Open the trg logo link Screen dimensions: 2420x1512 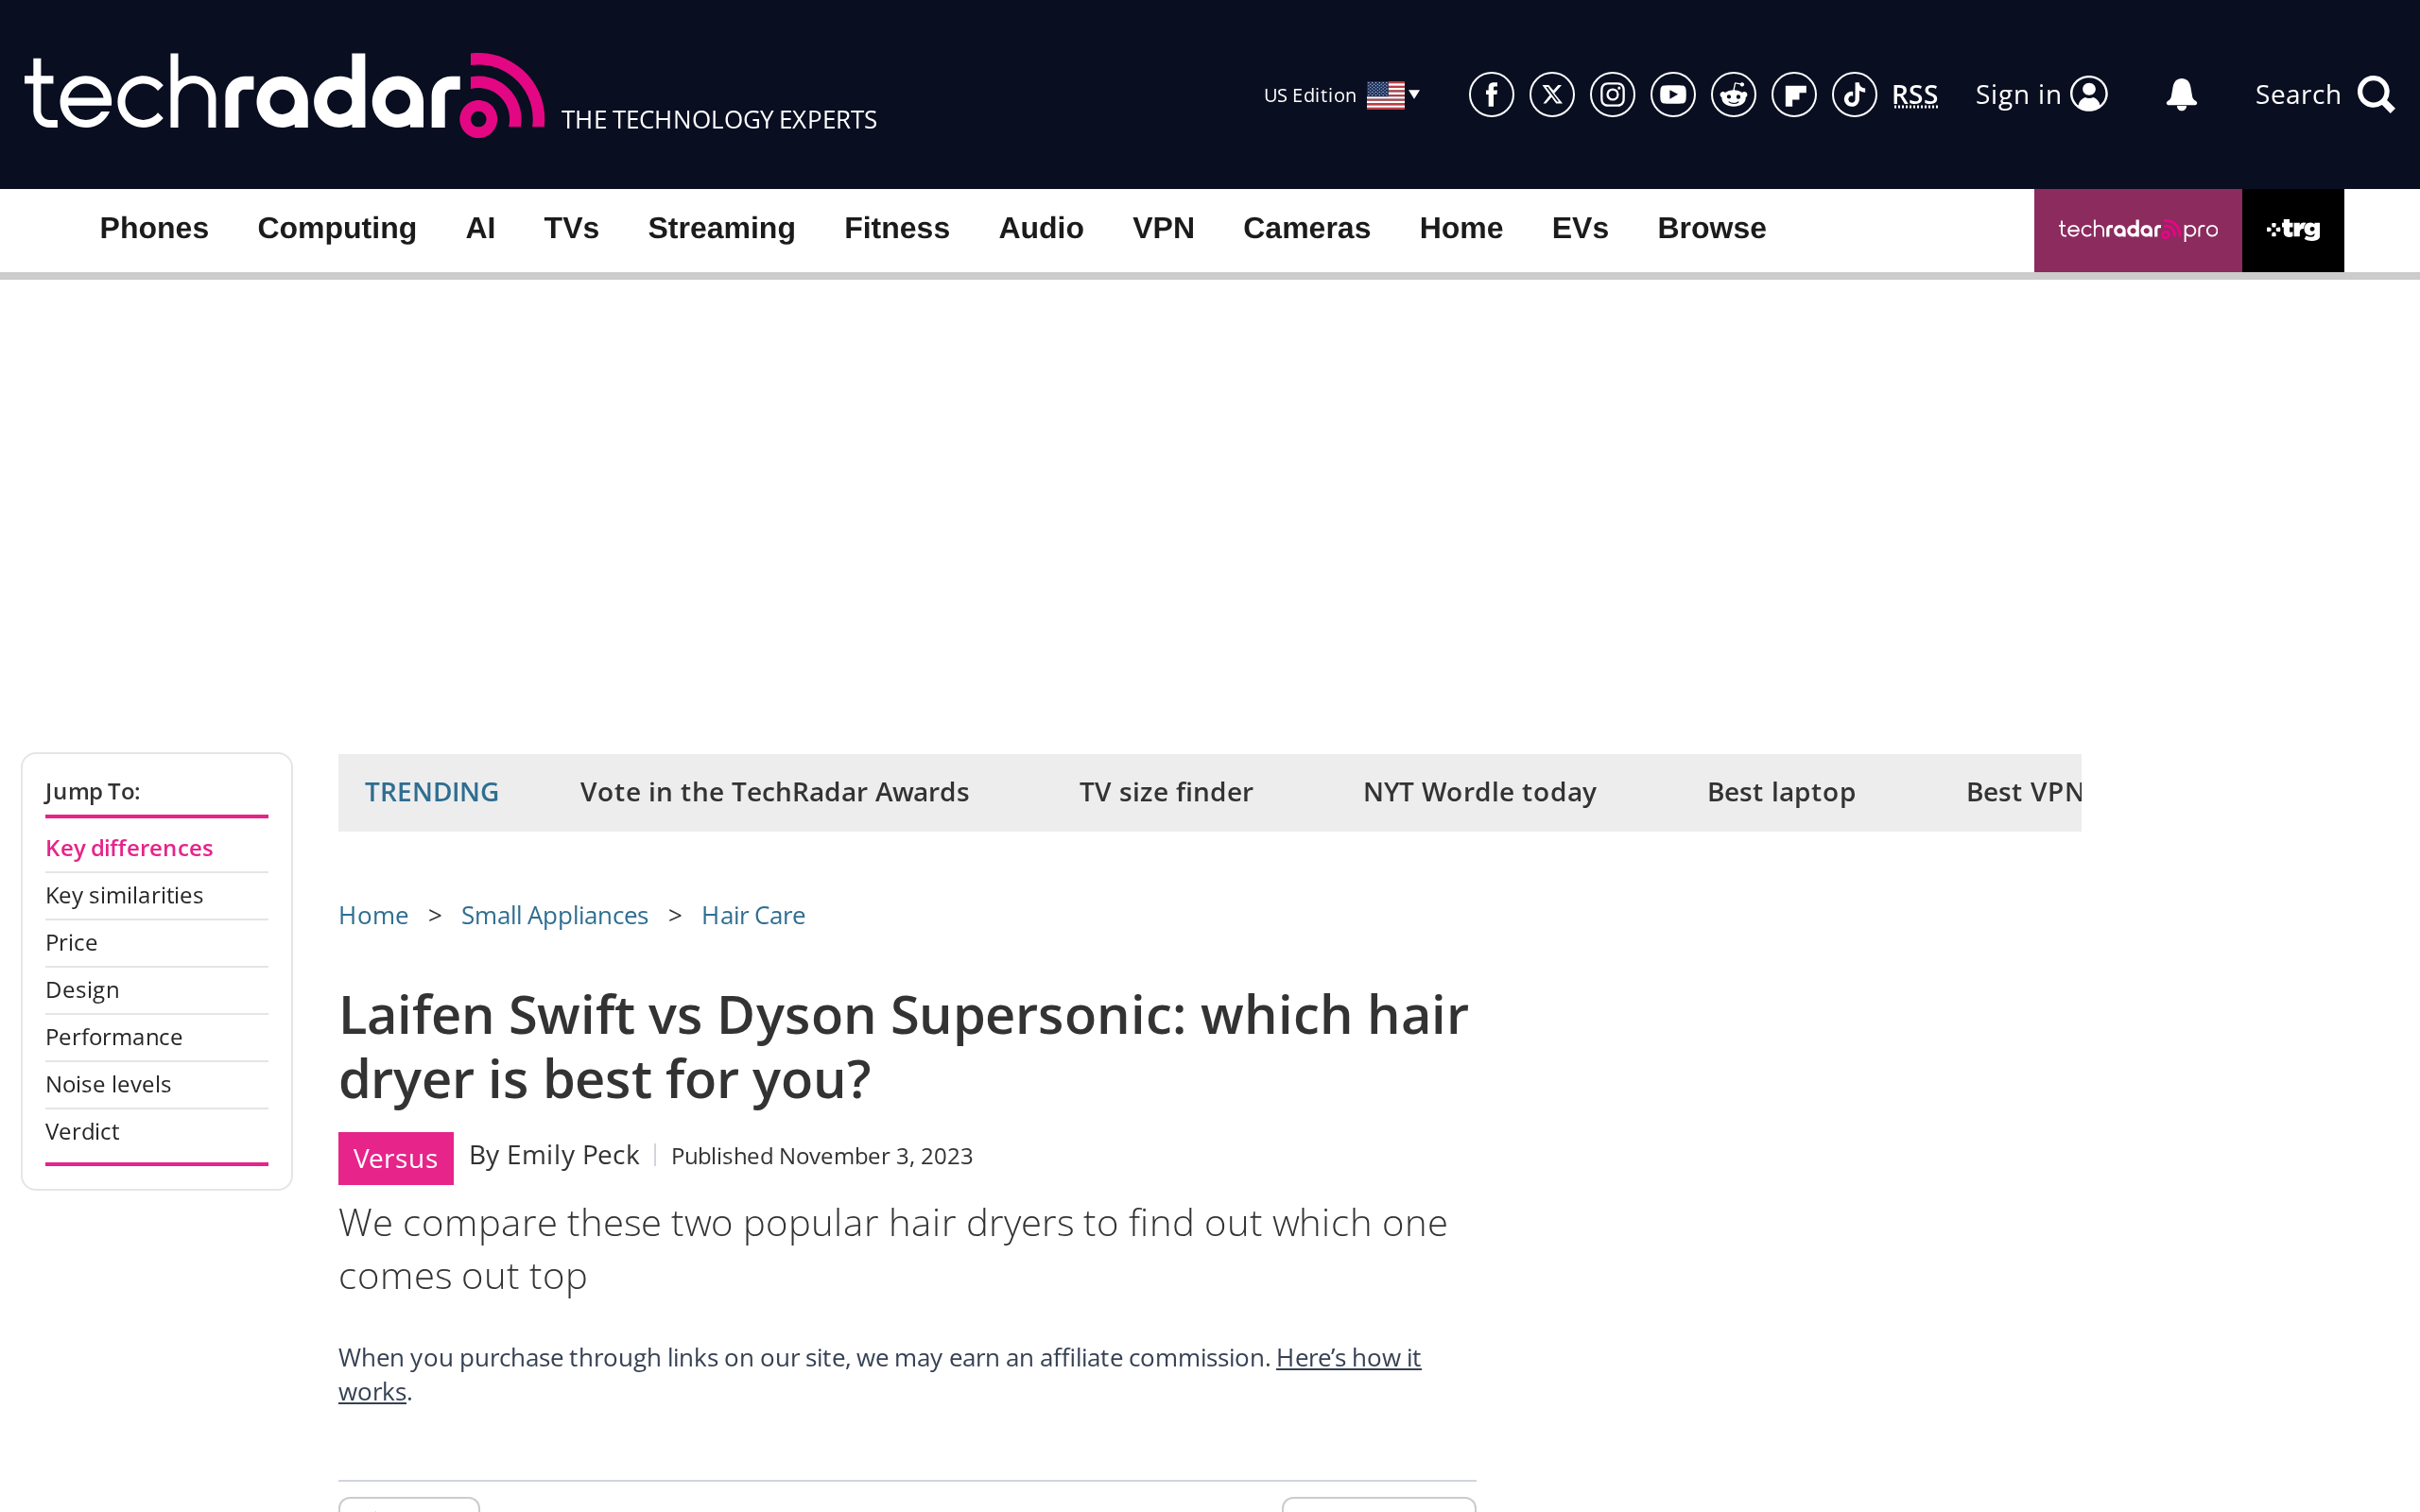[2292, 230]
